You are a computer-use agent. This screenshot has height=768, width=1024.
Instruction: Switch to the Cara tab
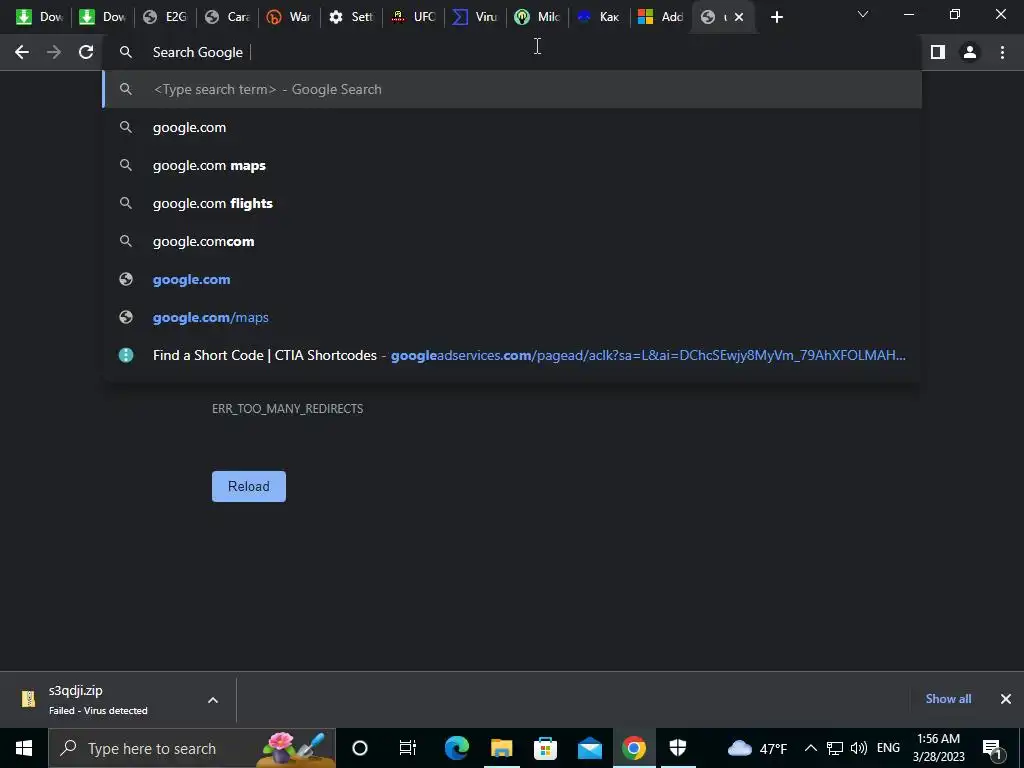(x=227, y=17)
